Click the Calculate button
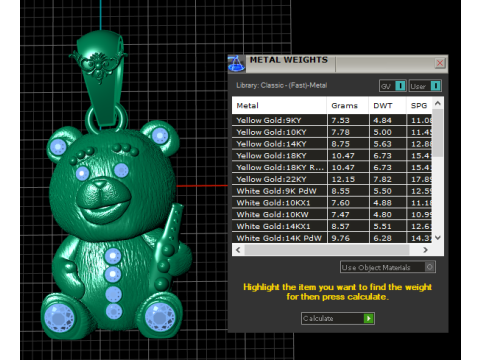 point(338,318)
